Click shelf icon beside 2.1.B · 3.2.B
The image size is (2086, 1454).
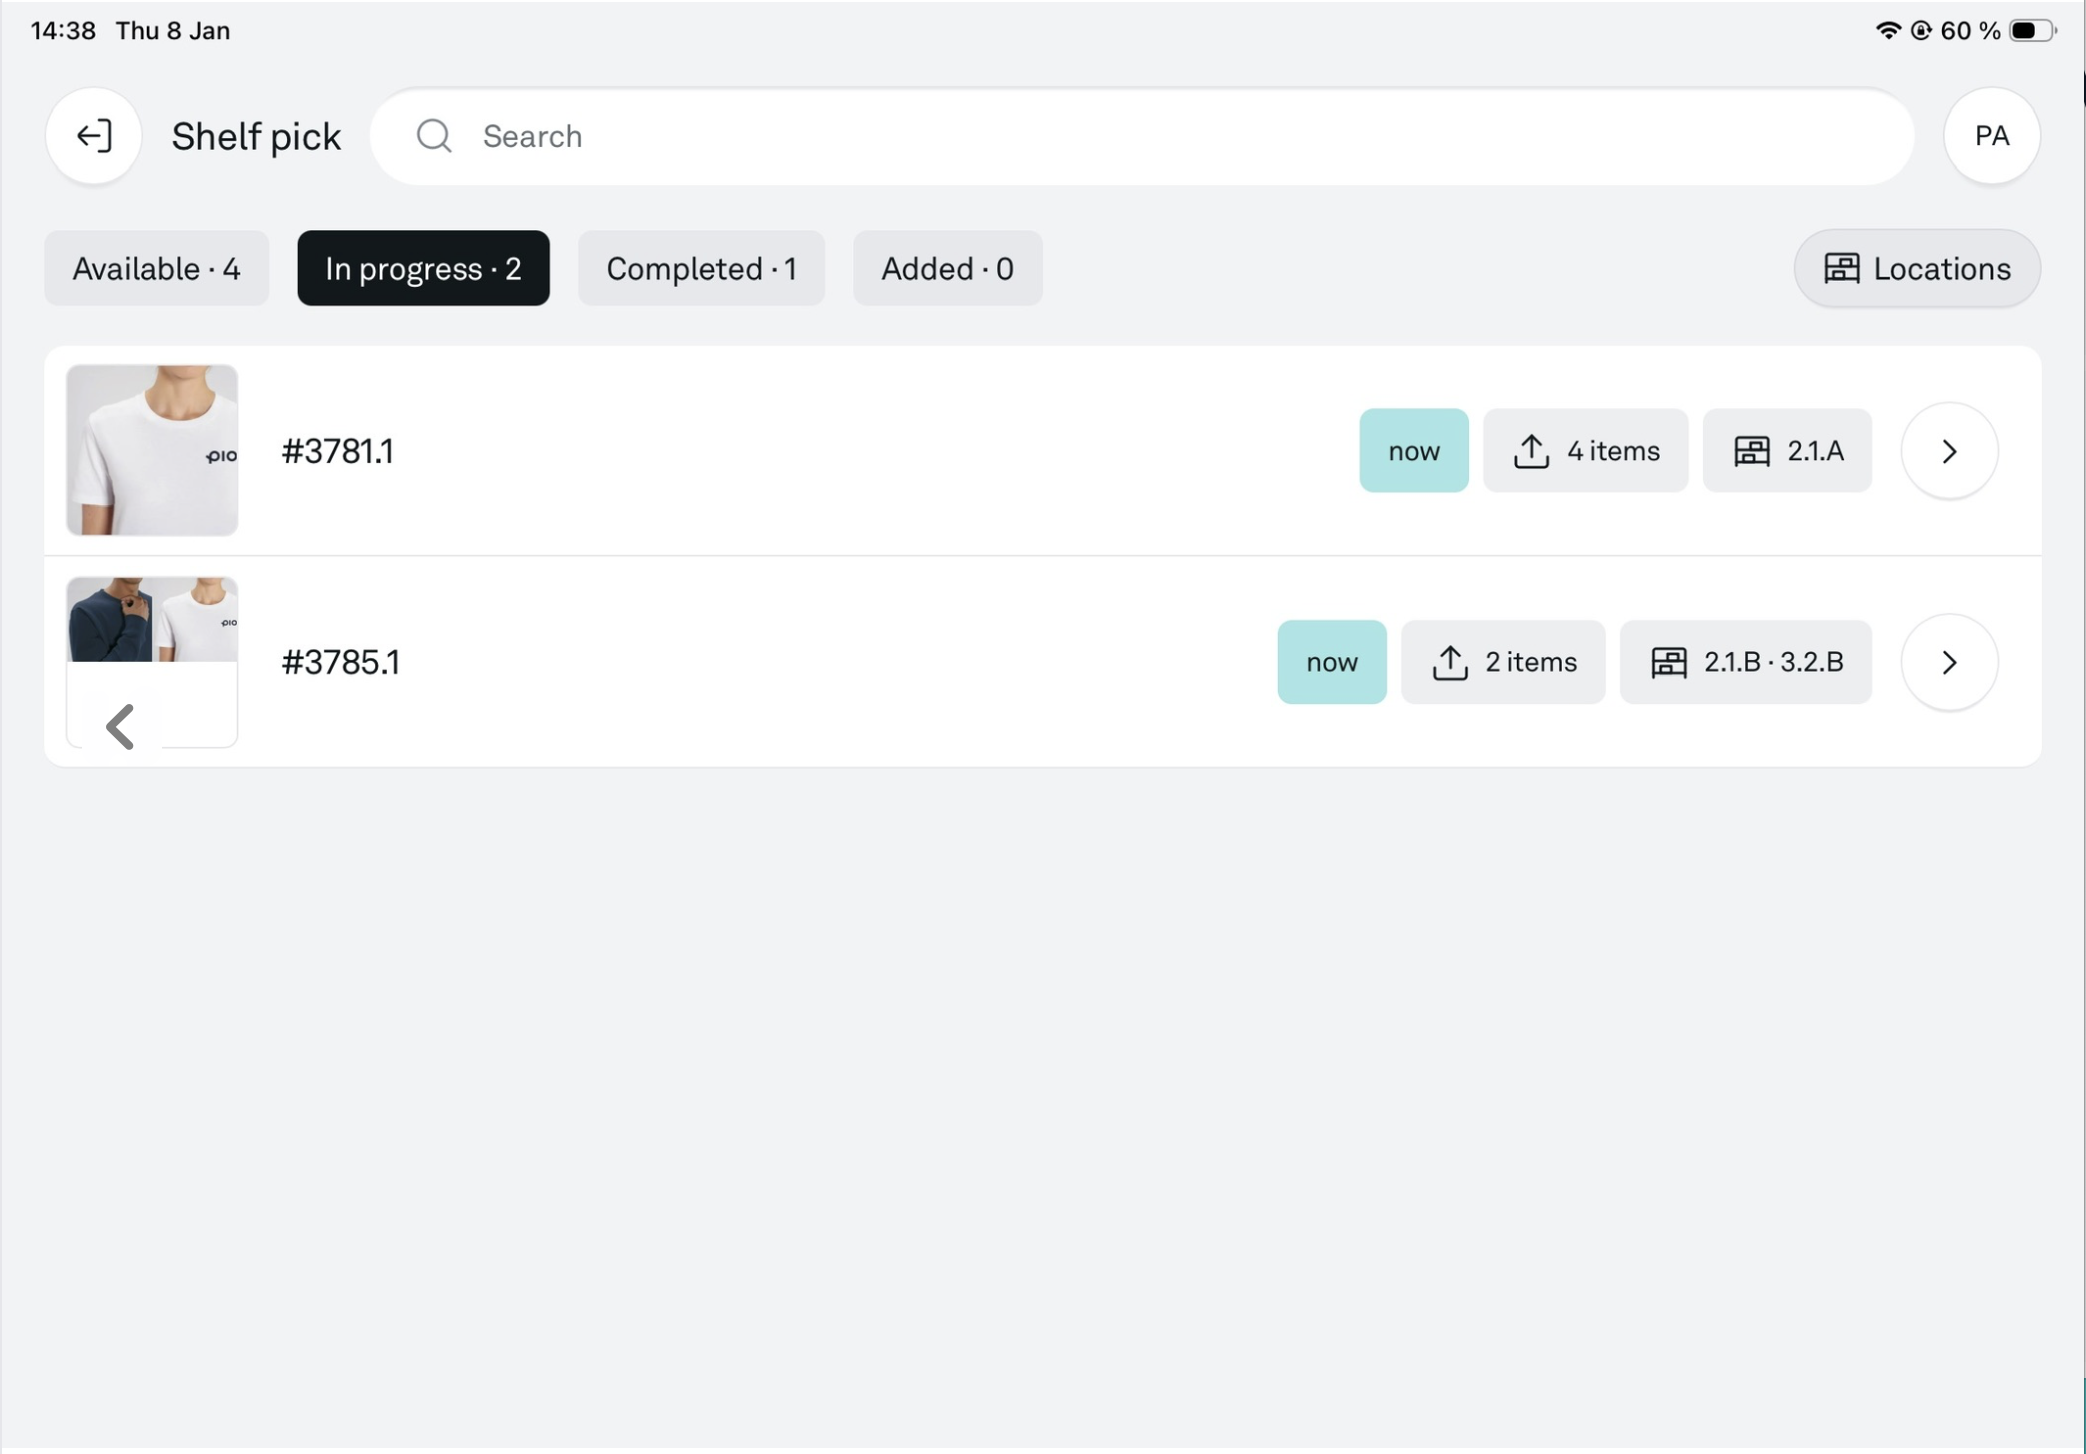pos(1668,662)
